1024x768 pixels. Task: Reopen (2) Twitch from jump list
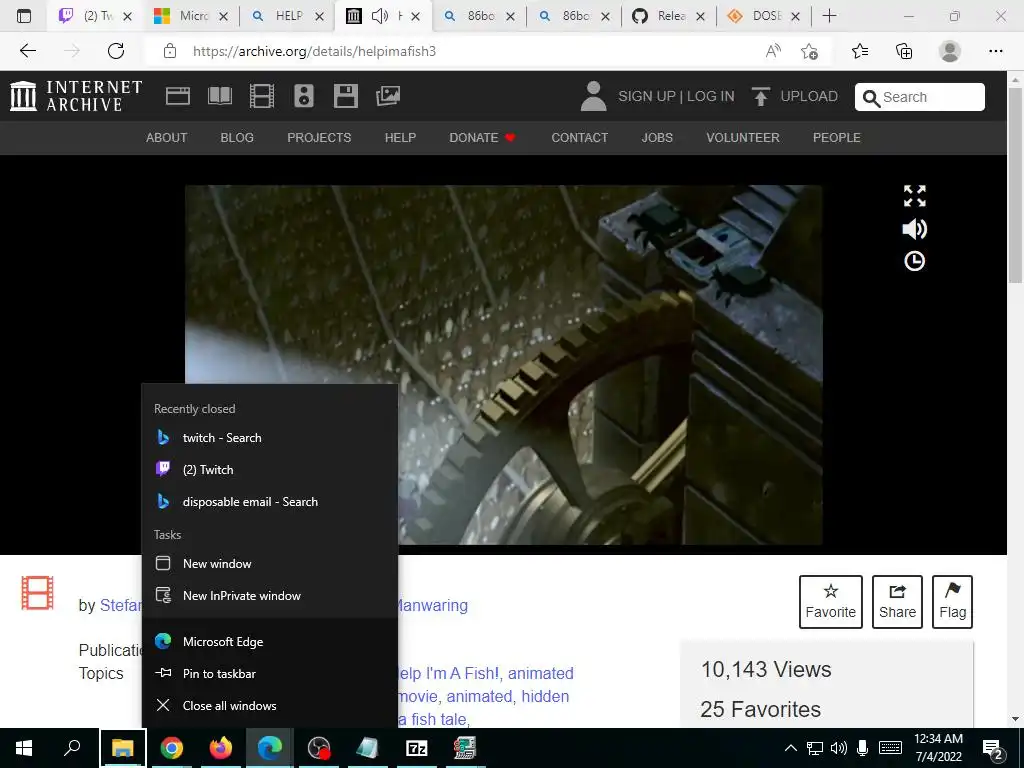(270, 470)
